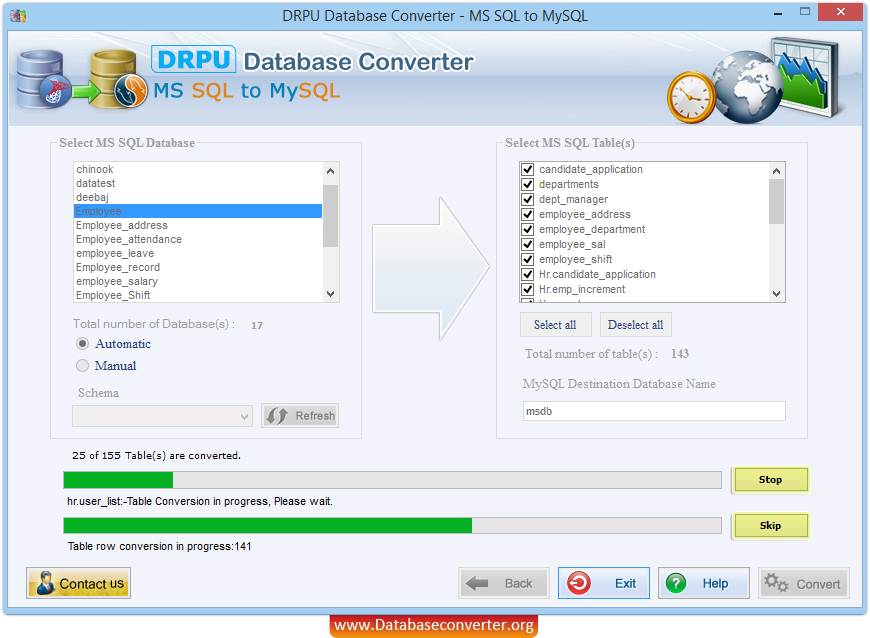870x638 pixels.
Task: Stop the table conversion
Action: [770, 480]
